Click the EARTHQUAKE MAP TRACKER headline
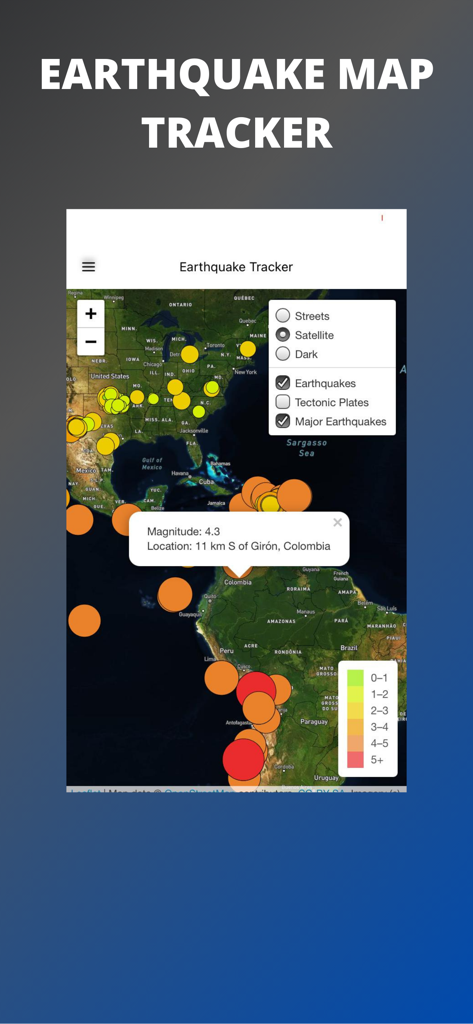The image size is (473, 1024). [236, 104]
